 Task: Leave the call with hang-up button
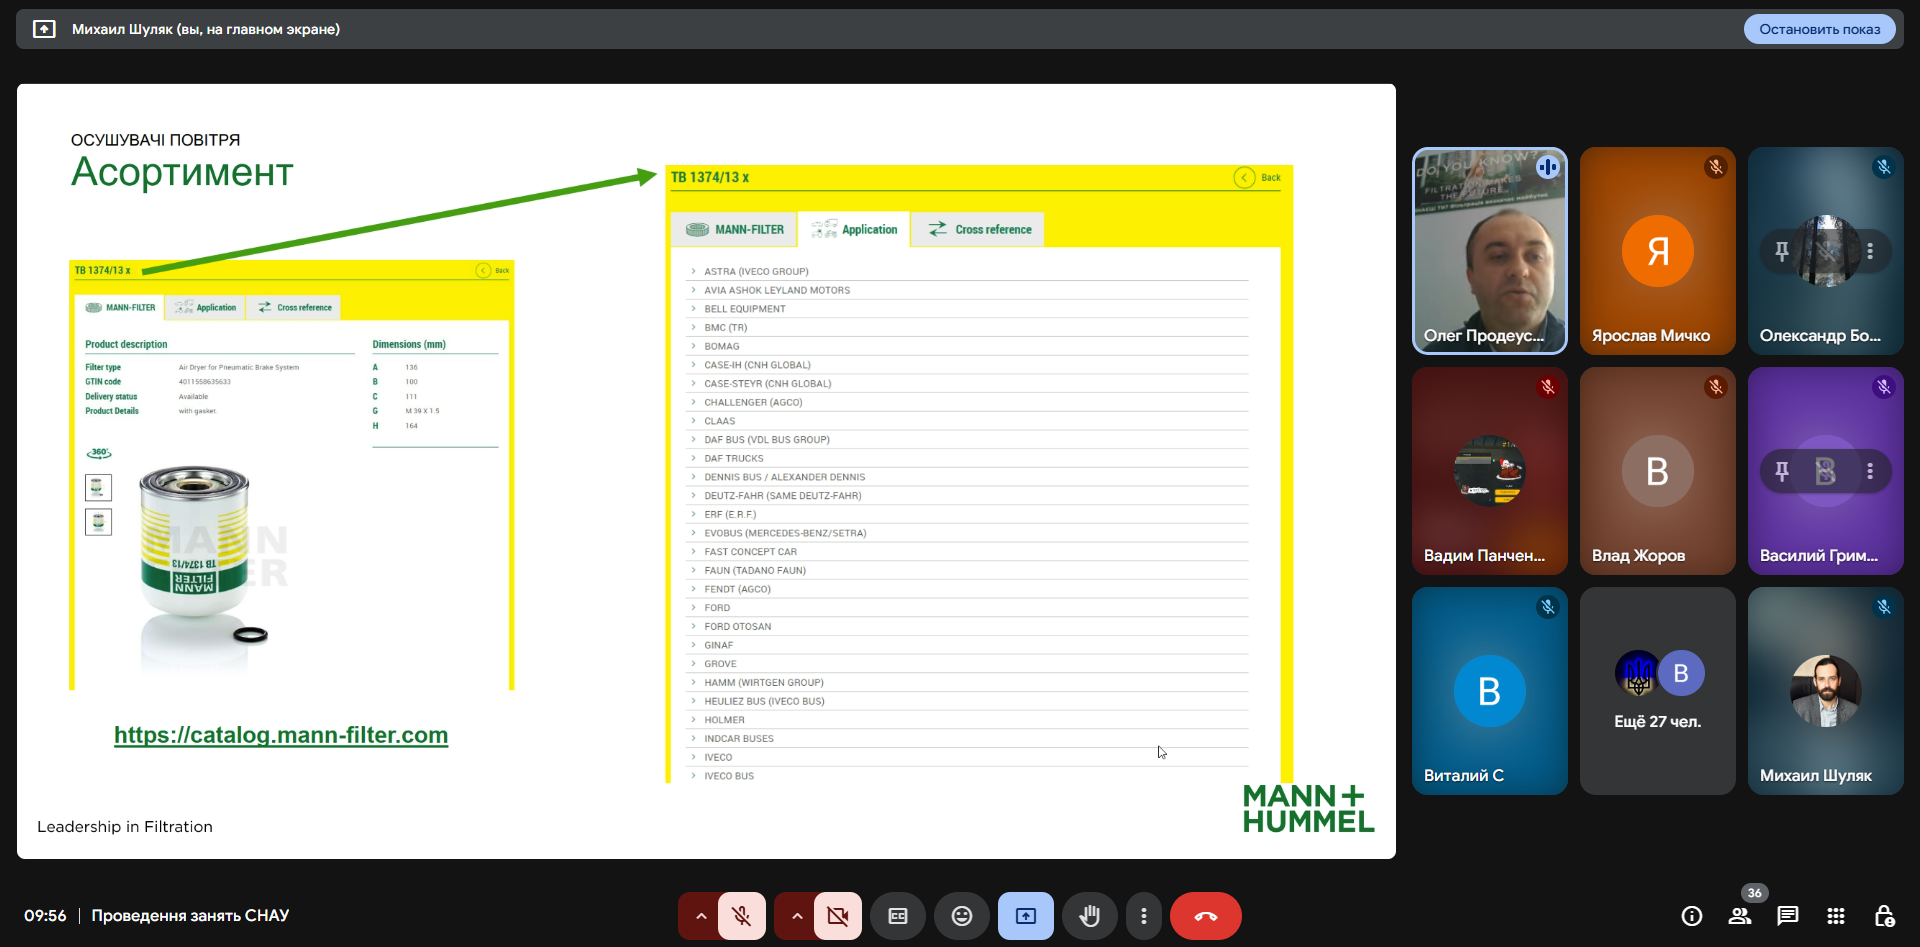pyautogui.click(x=1206, y=916)
